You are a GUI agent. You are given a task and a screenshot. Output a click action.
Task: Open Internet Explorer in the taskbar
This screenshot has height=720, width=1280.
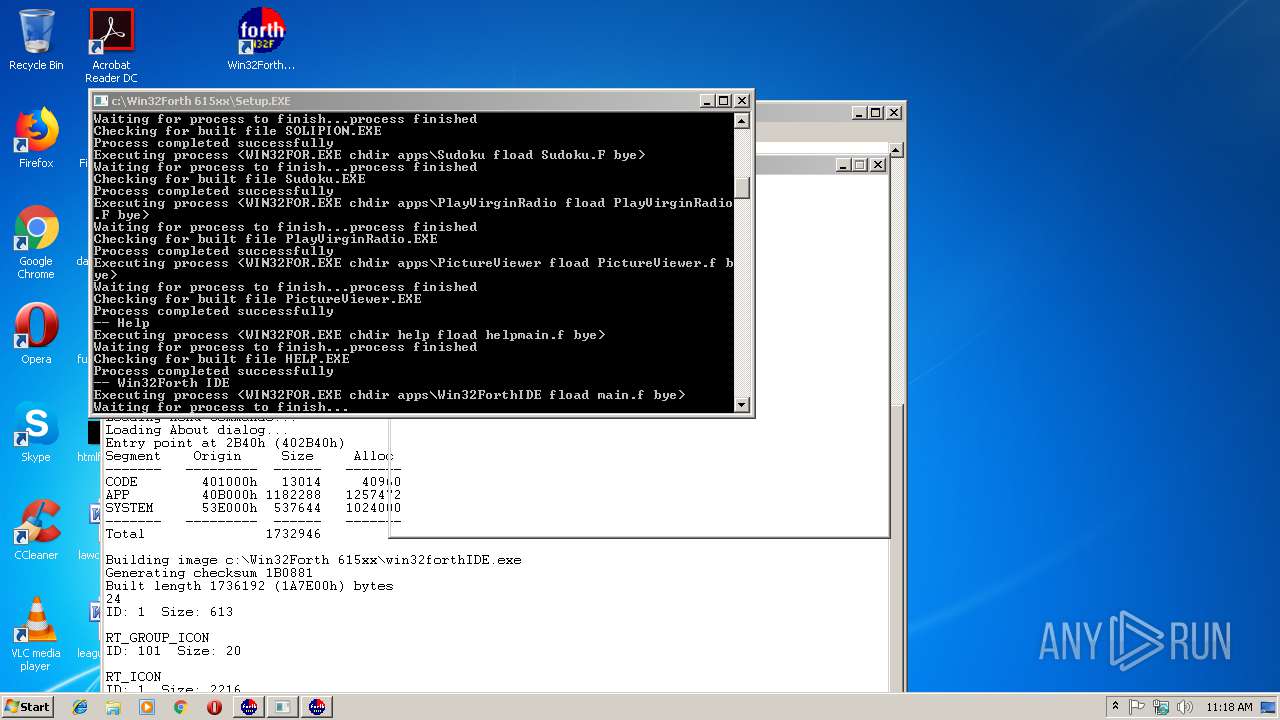pyautogui.click(x=80, y=707)
